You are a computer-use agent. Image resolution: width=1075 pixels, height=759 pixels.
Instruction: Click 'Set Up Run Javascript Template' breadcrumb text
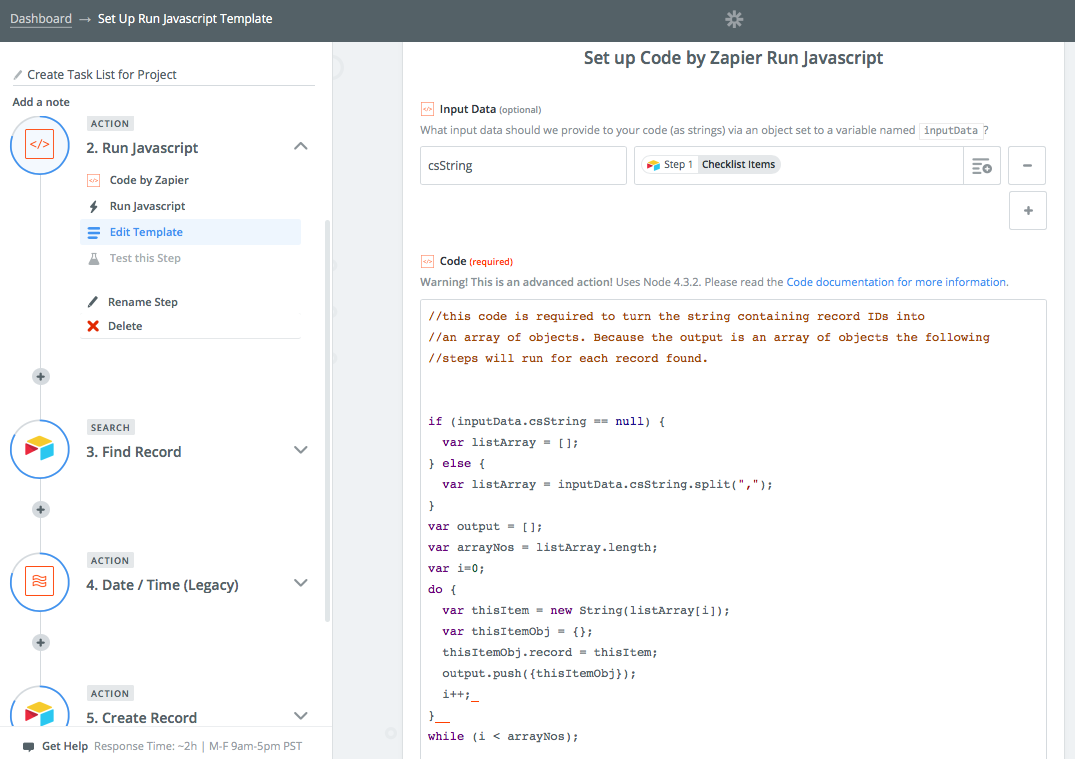185,19
